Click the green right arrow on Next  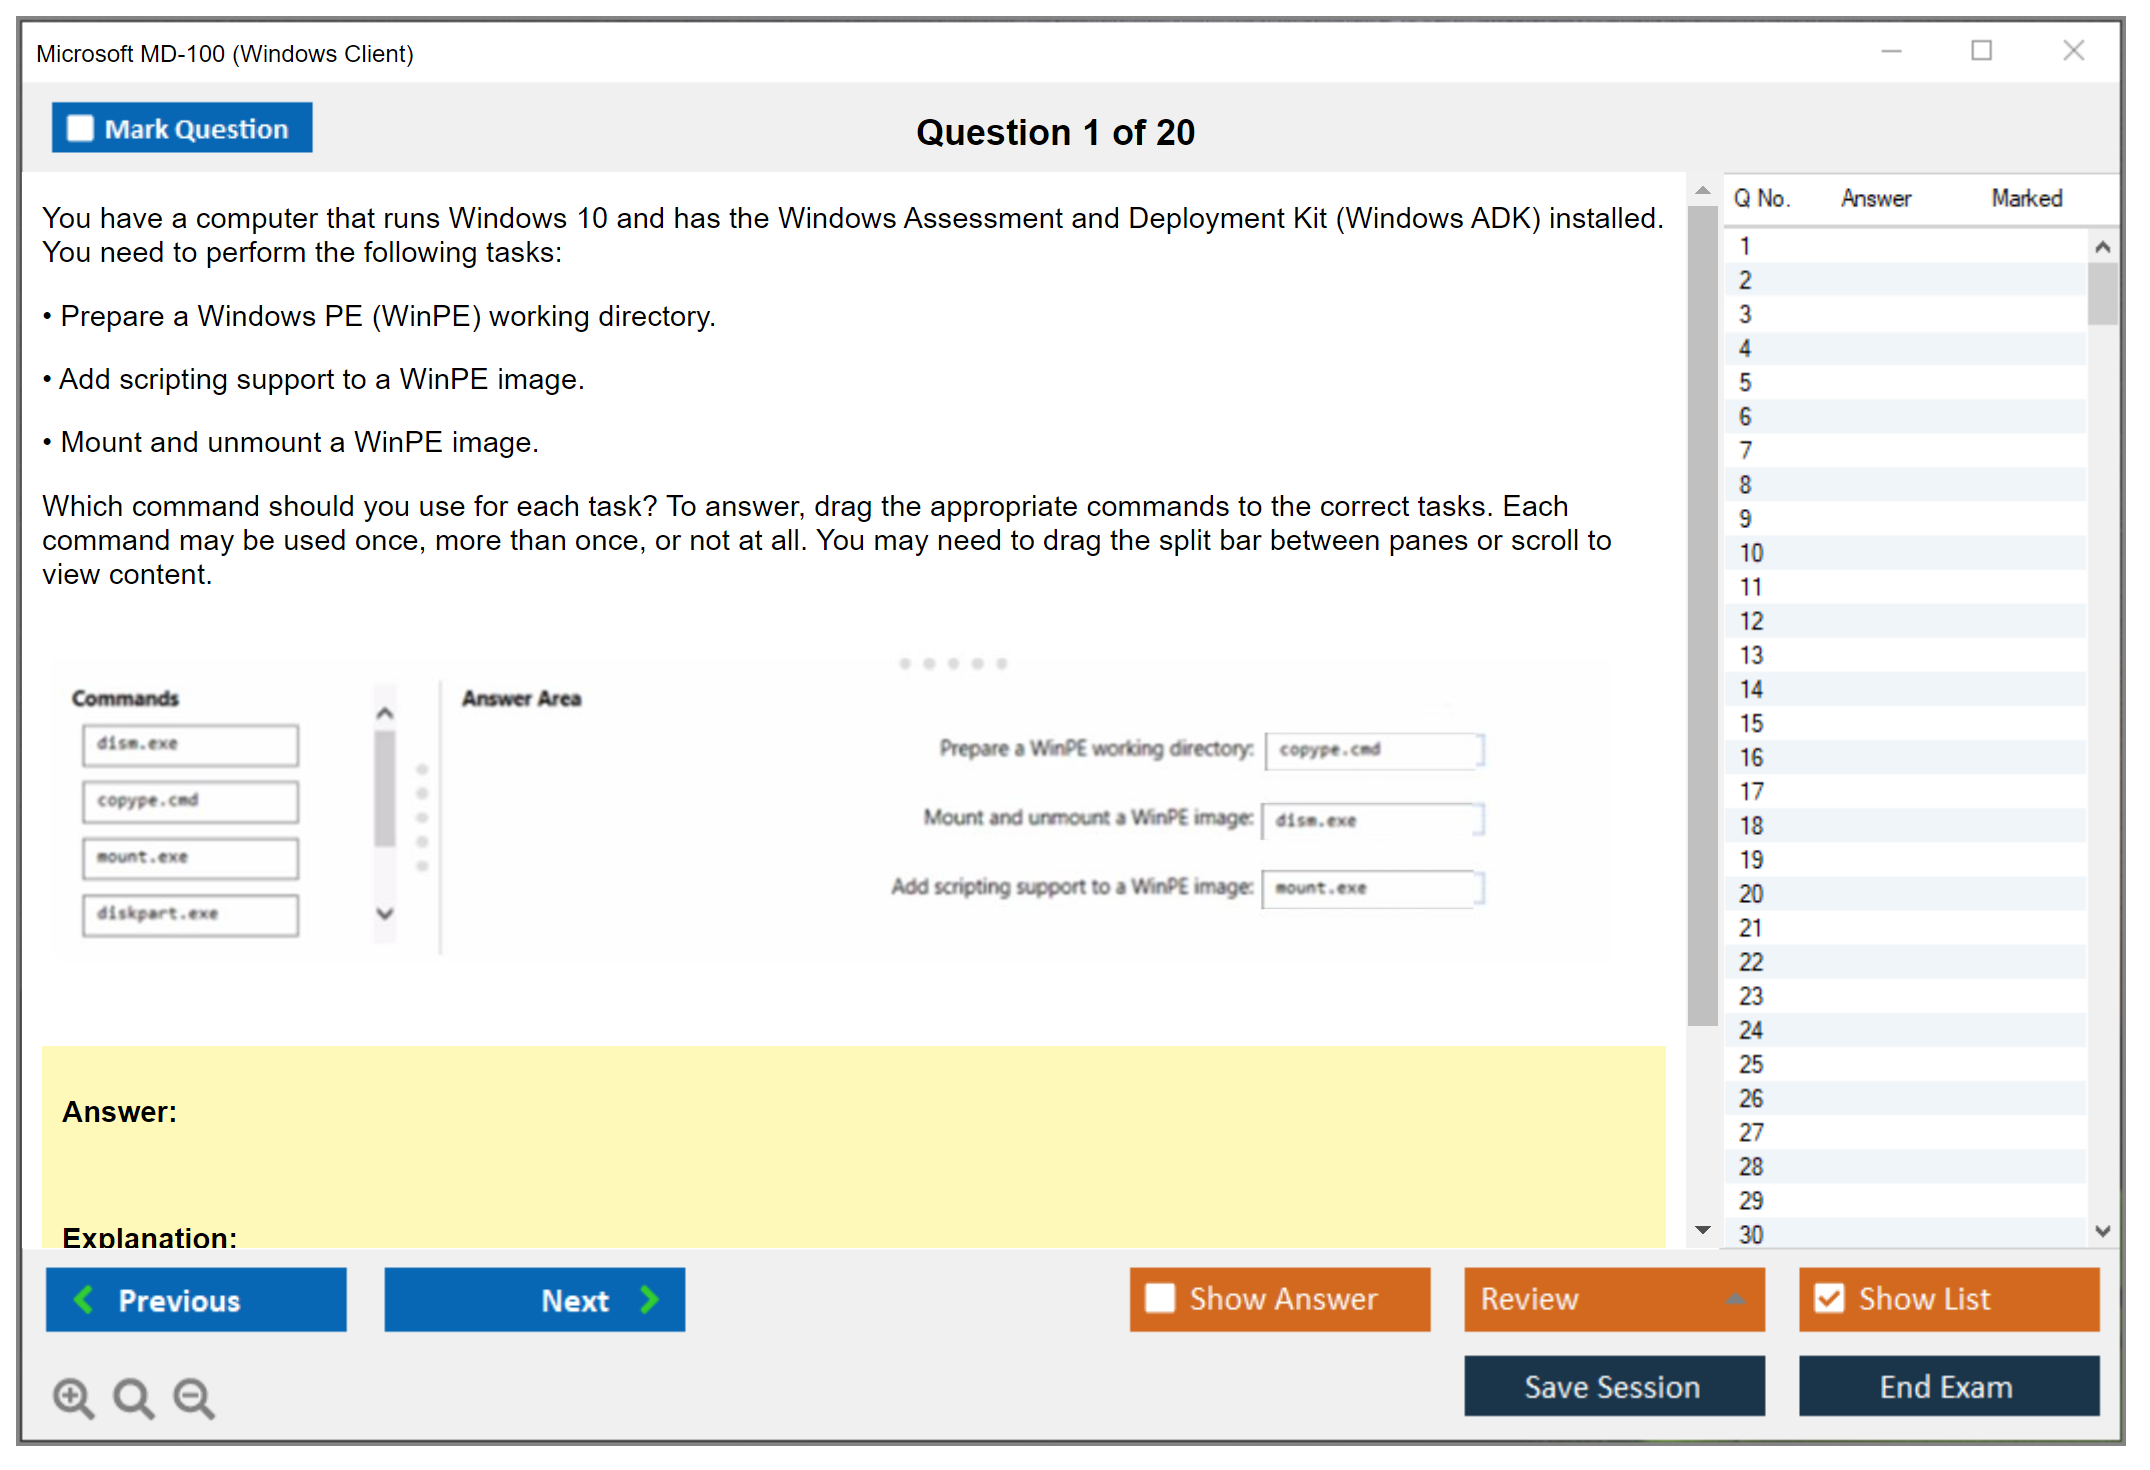649,1299
